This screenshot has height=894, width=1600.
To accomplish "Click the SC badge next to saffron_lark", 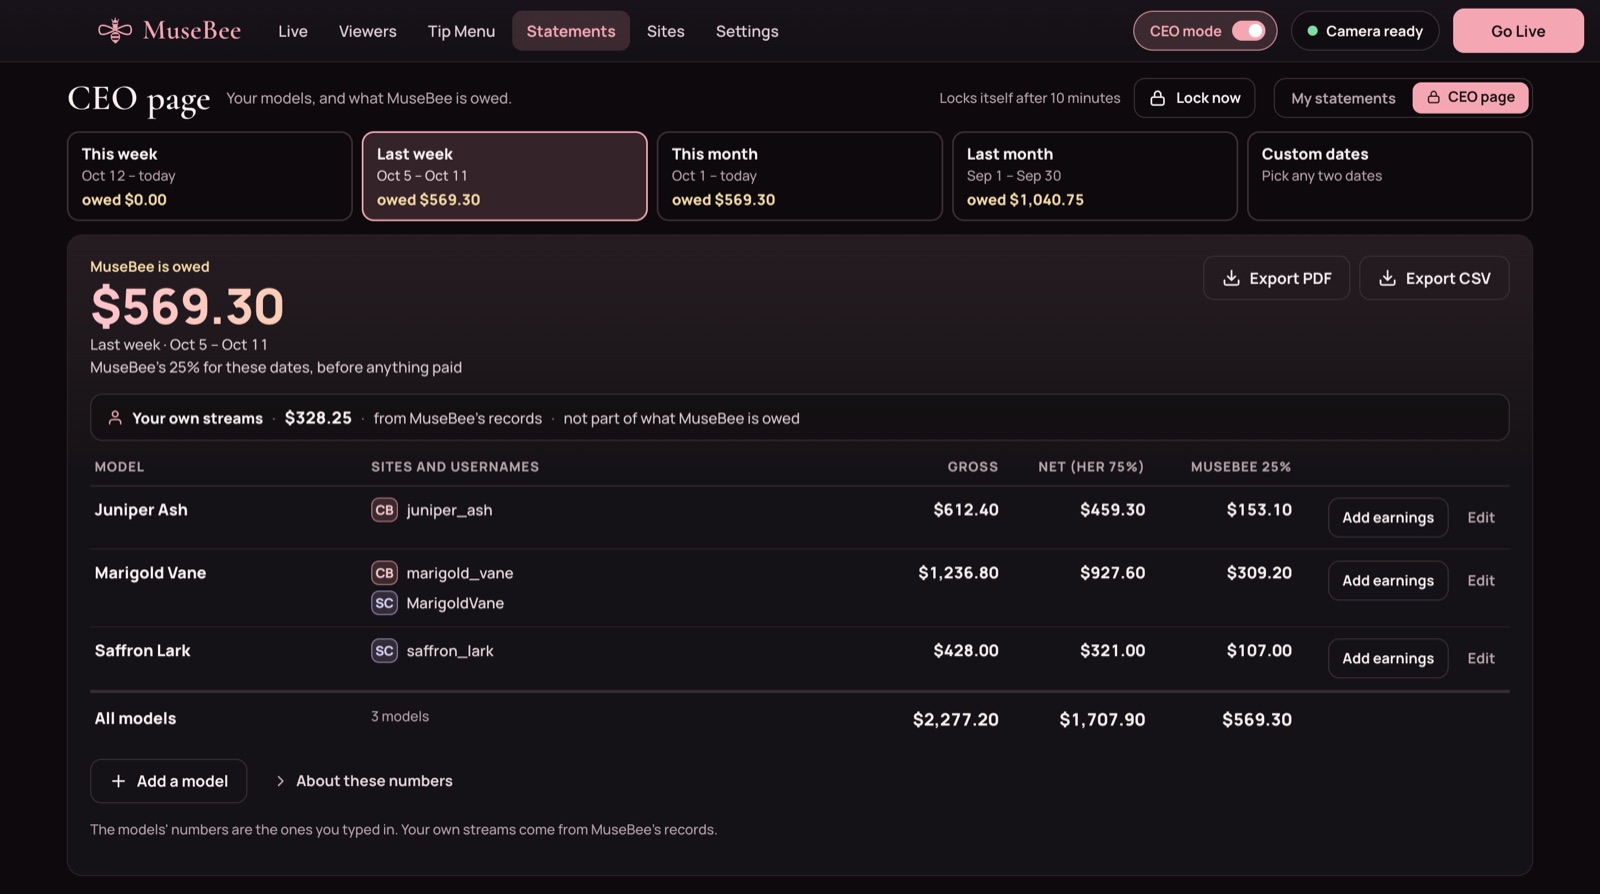I will [x=384, y=651].
